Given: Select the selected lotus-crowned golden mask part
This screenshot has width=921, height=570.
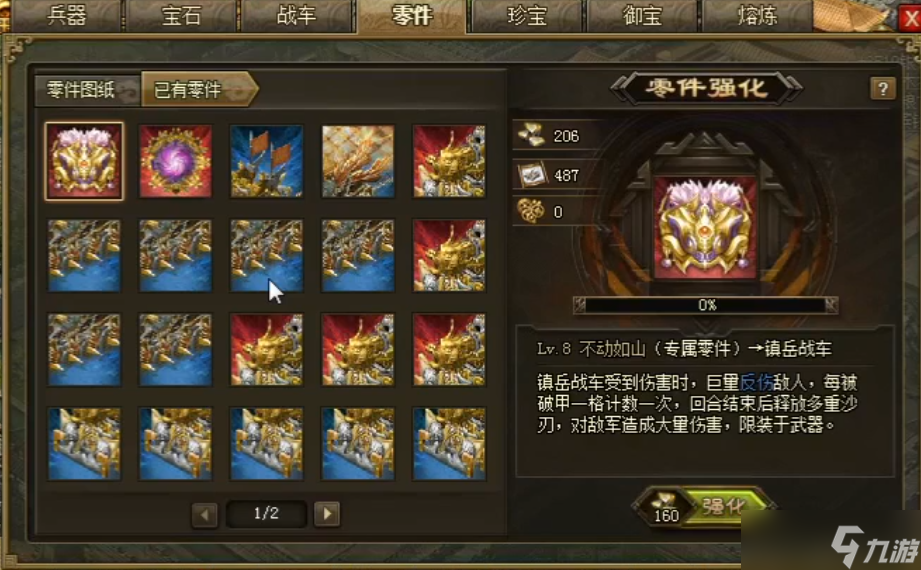Looking at the screenshot, I should click(84, 161).
